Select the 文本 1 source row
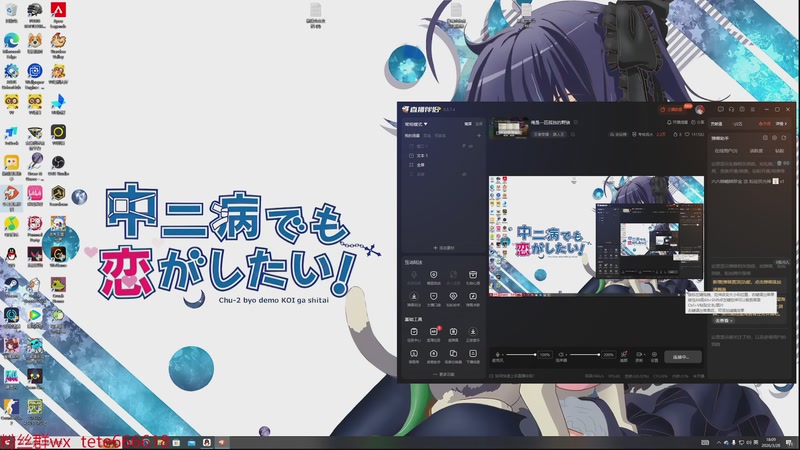 tap(442, 156)
